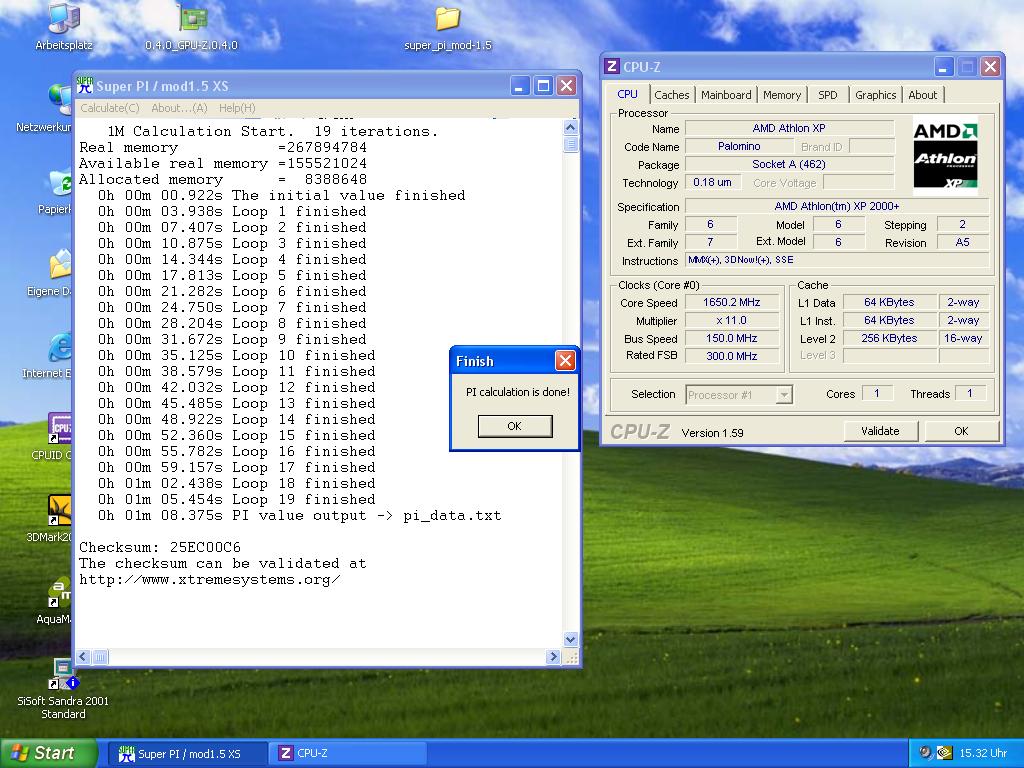Open the Help(H) menu

[x=237, y=108]
